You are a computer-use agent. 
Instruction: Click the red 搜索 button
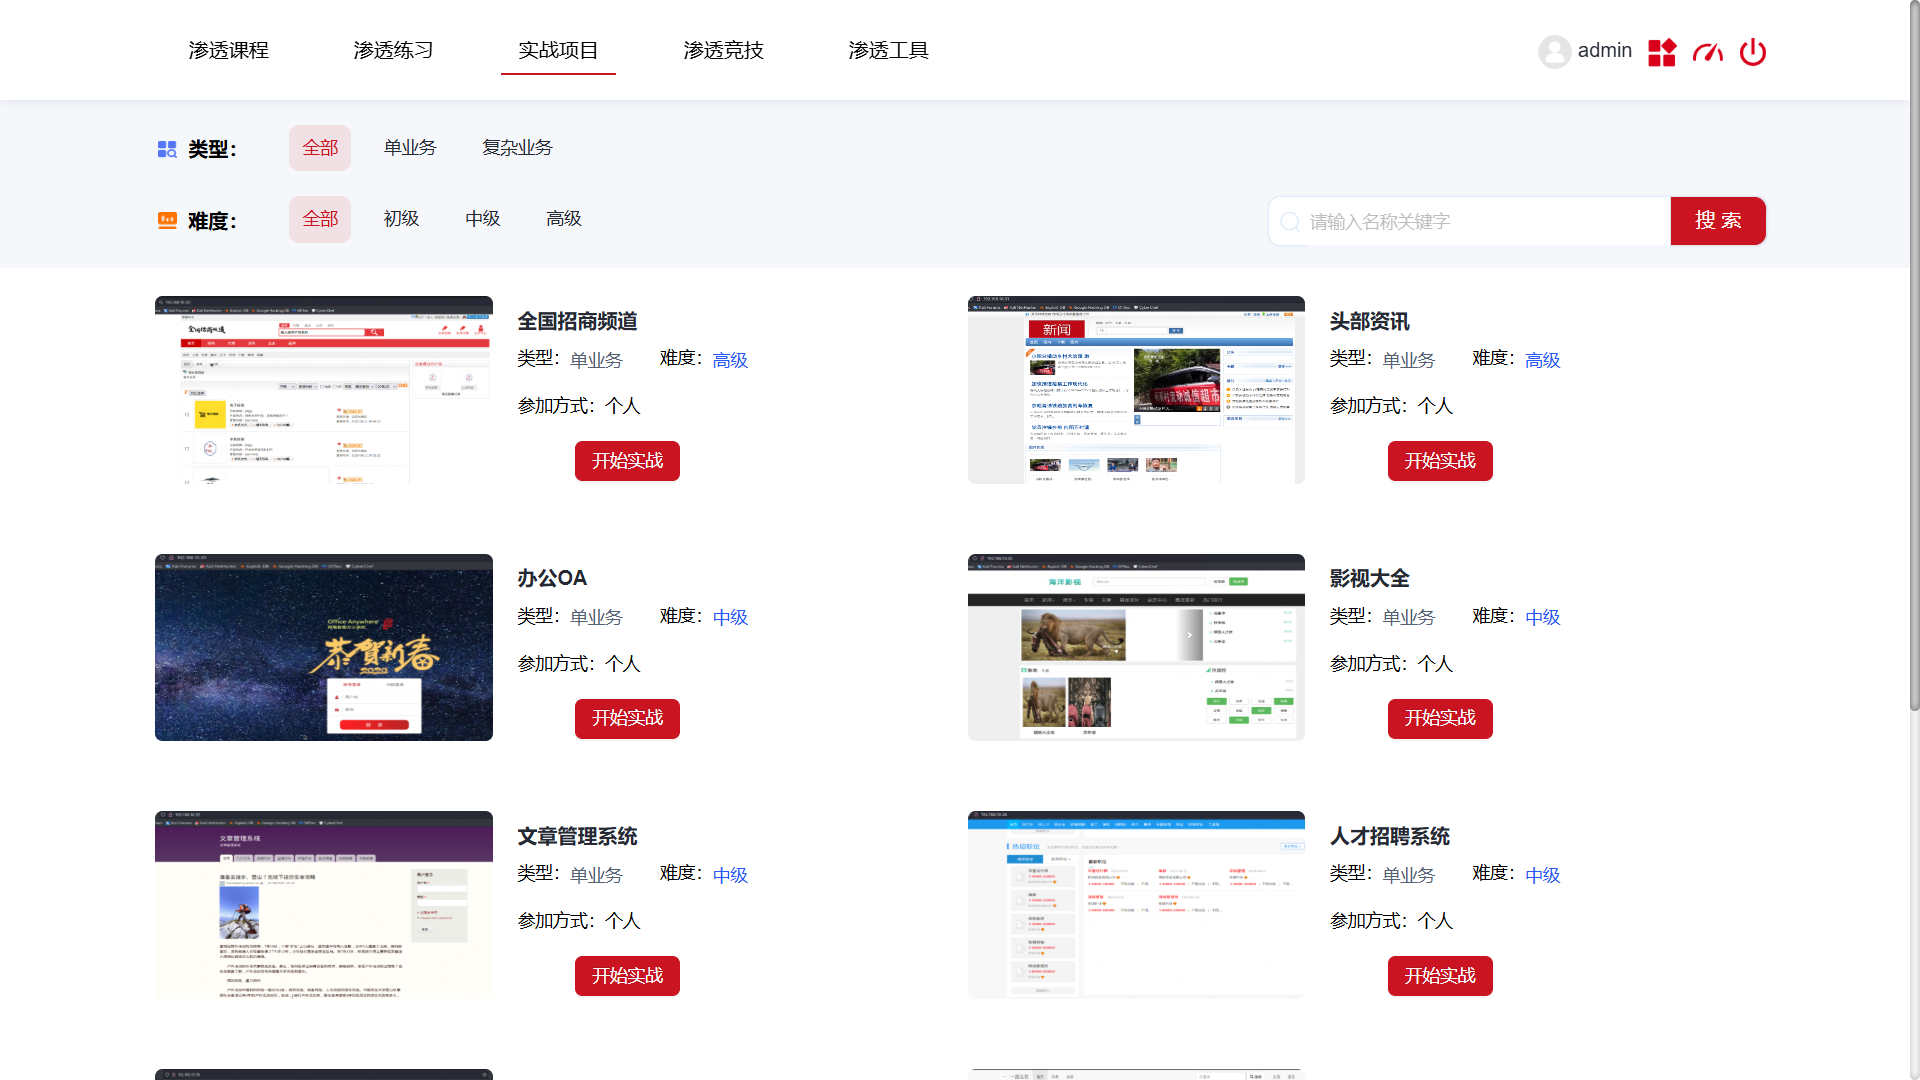[x=1718, y=221]
